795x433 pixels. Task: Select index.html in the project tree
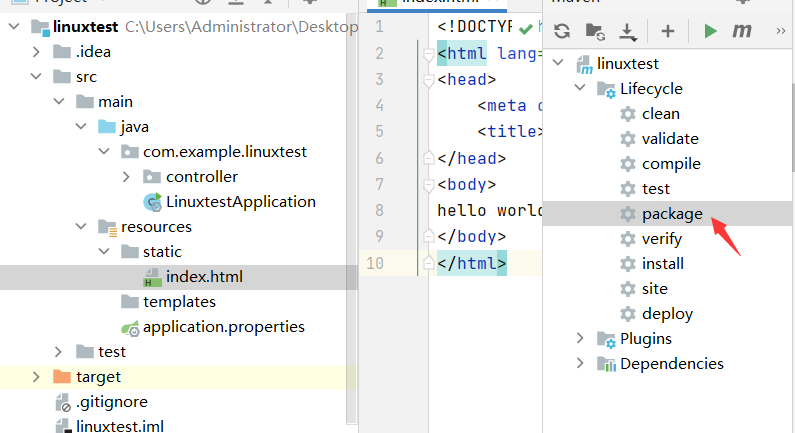[203, 277]
